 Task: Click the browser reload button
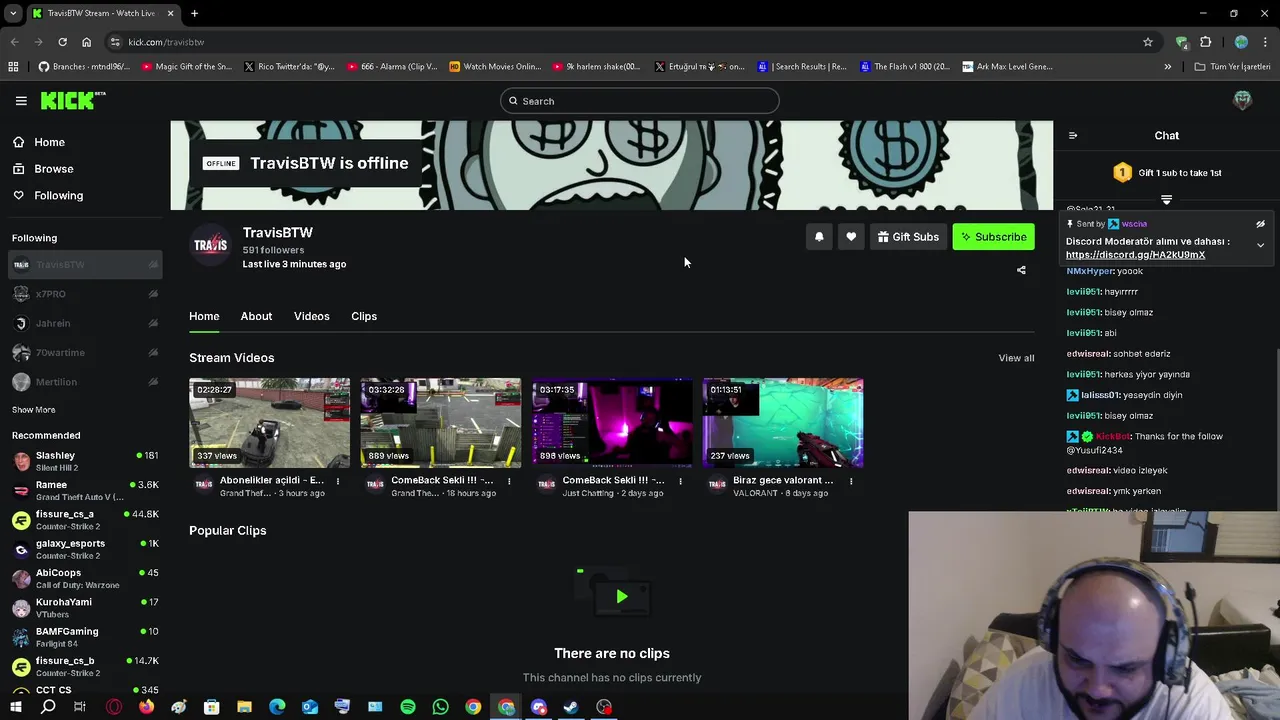[62, 42]
